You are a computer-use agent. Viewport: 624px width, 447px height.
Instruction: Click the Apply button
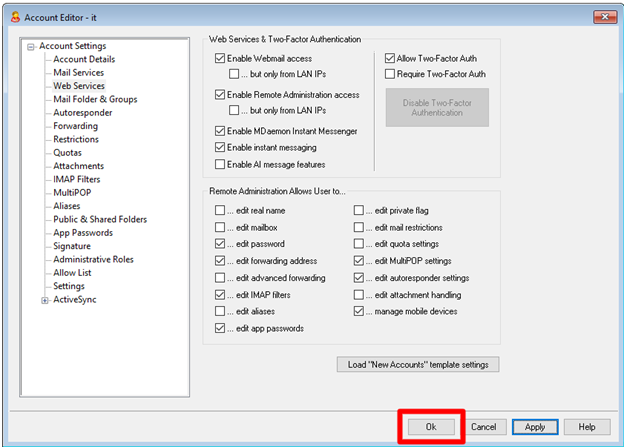coord(535,426)
